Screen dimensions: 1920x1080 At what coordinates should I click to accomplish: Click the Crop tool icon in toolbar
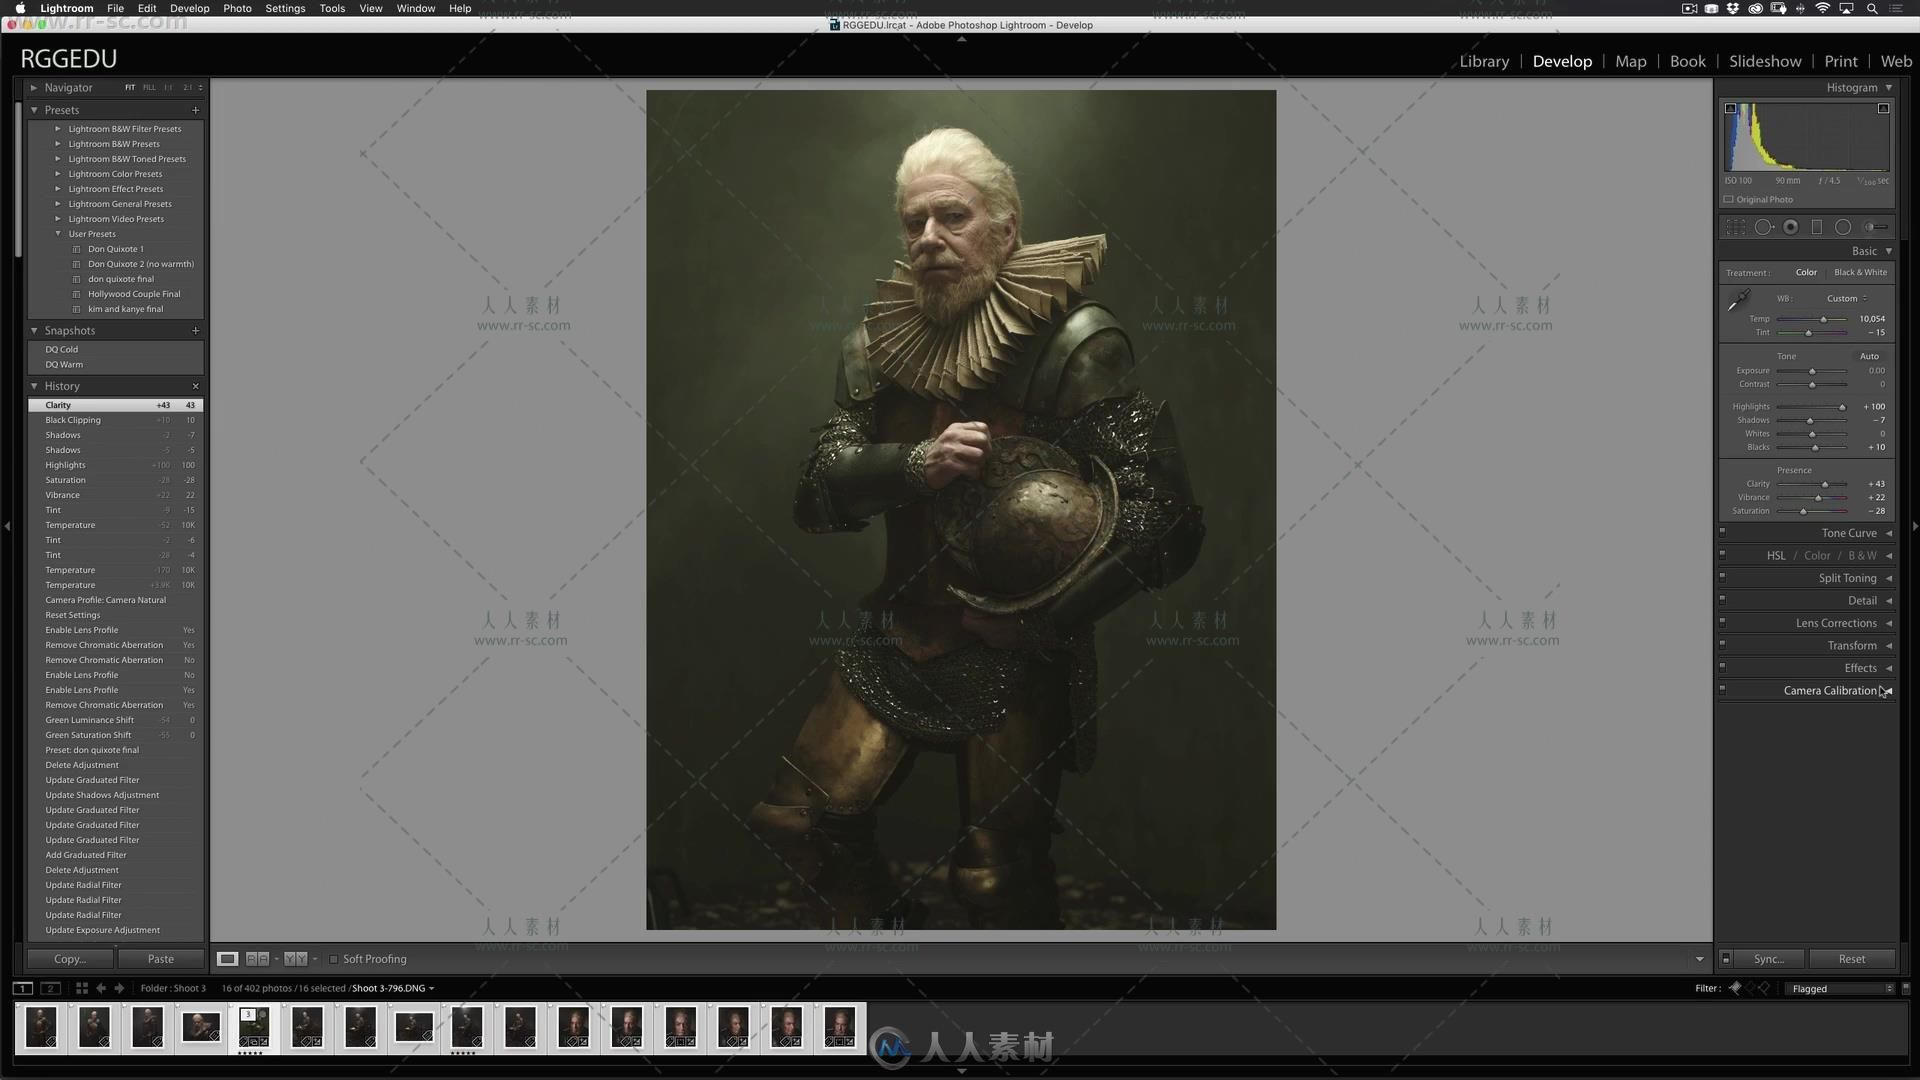click(1738, 225)
